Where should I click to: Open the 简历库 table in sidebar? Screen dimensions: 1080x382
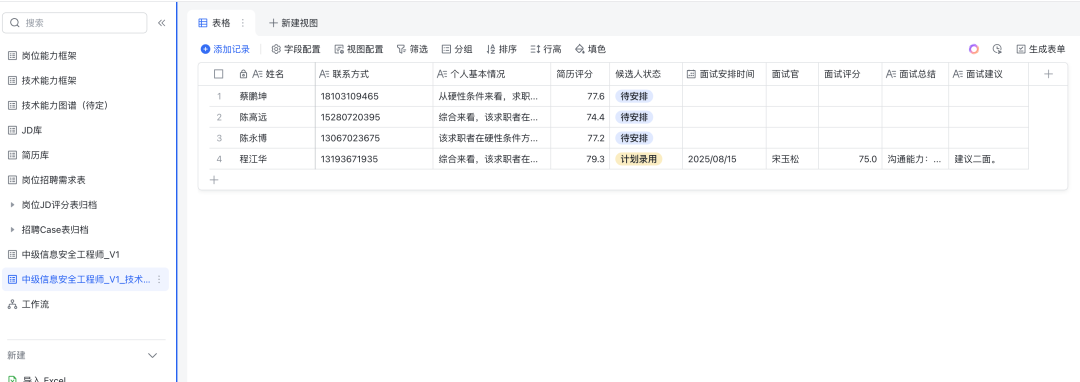85,155
